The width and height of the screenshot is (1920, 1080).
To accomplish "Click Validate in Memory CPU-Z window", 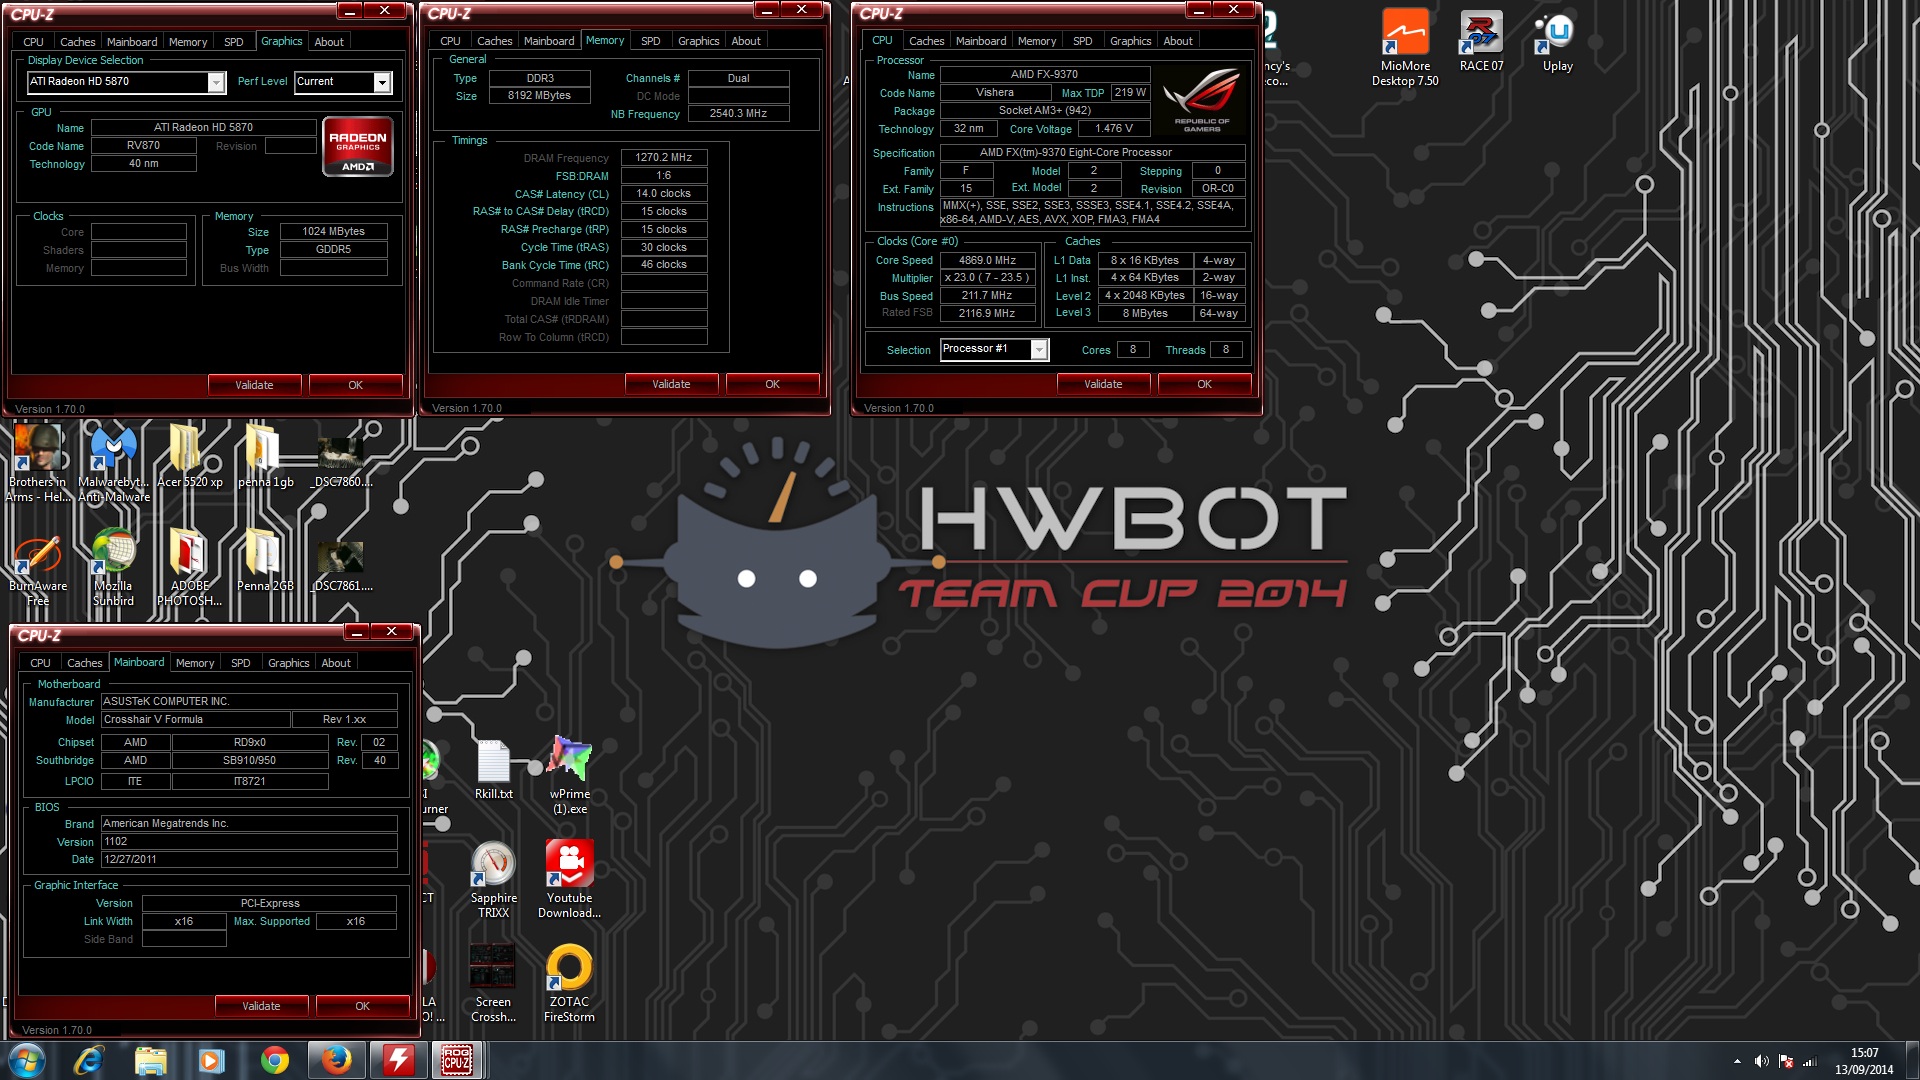I will [671, 384].
